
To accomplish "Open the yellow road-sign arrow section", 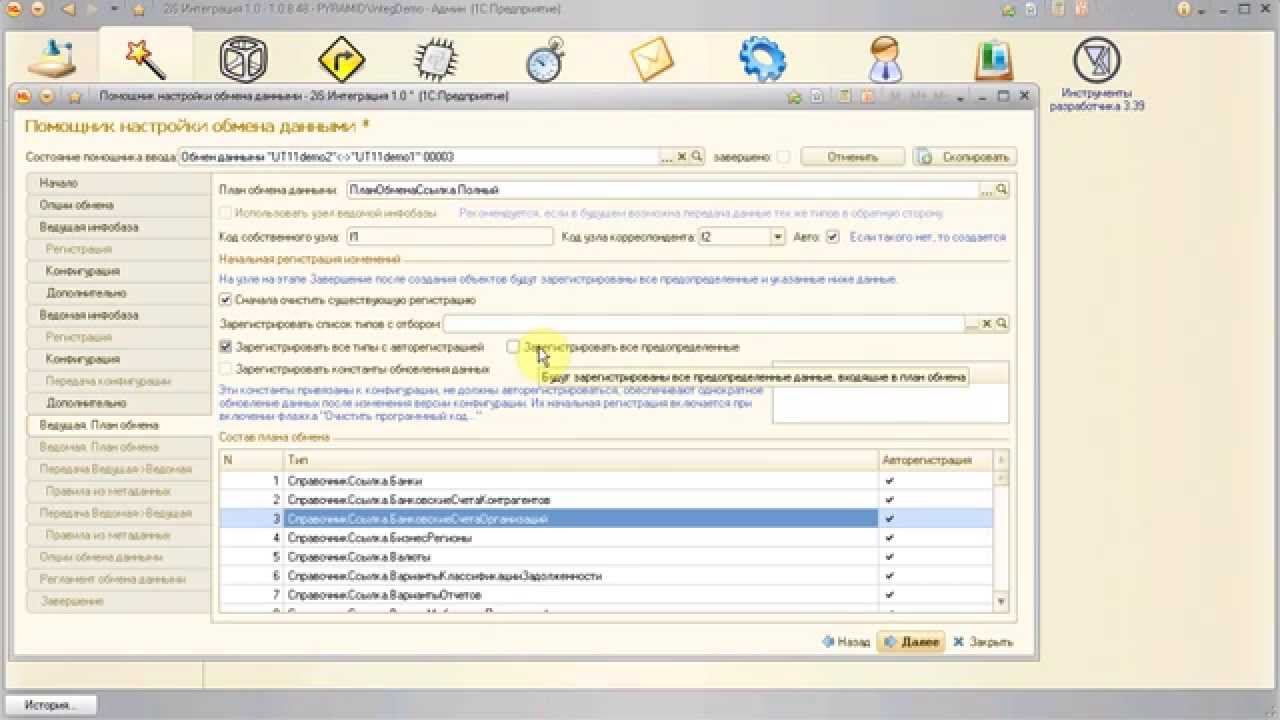I will click(342, 59).
